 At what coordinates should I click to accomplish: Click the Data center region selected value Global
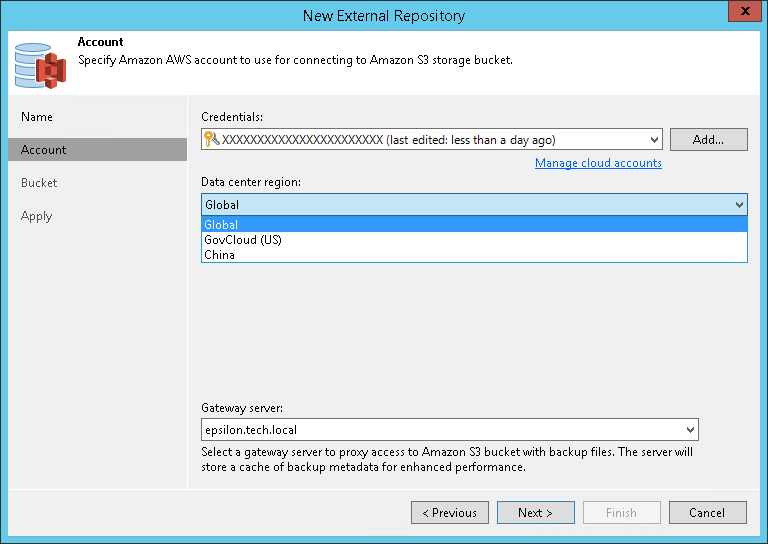(222, 205)
